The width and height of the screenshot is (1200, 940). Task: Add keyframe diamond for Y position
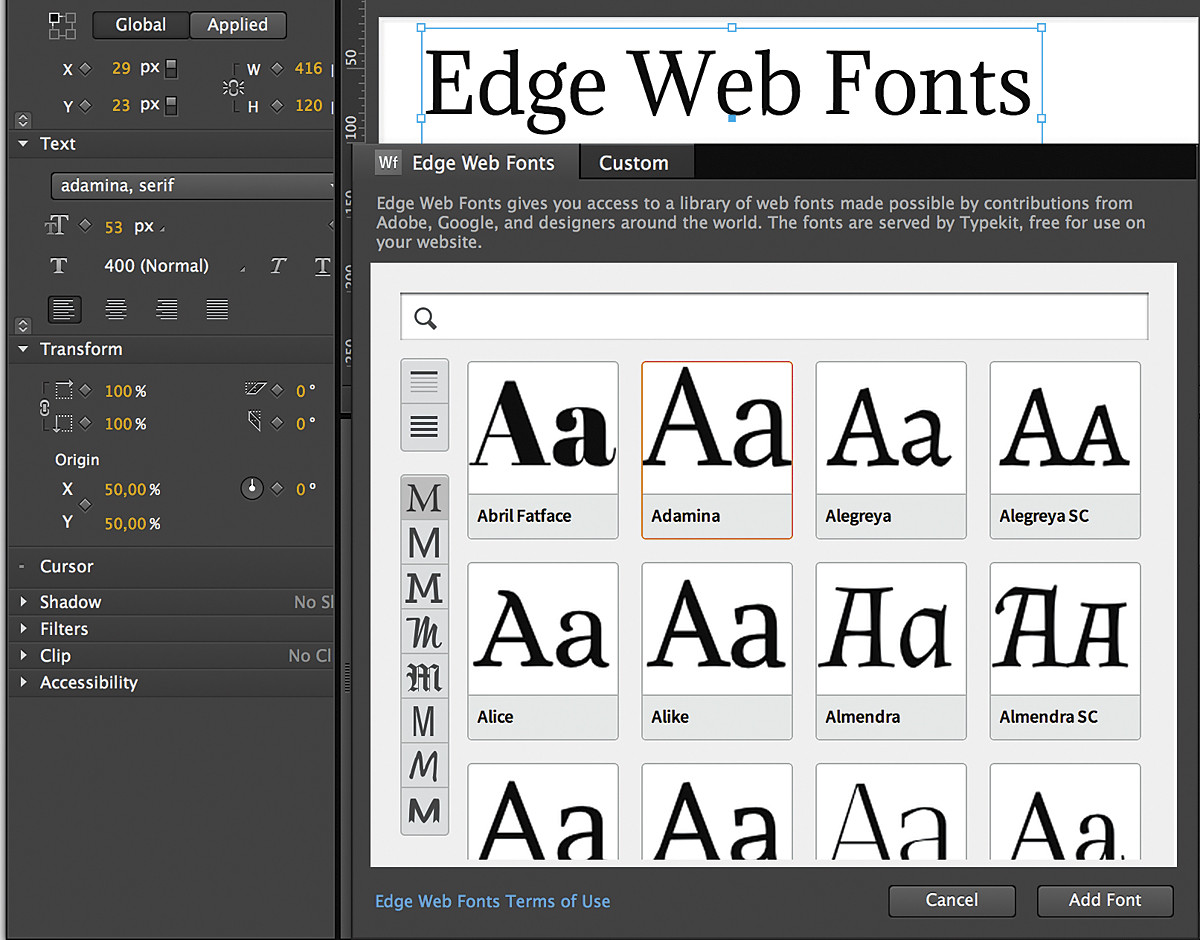tap(86, 105)
